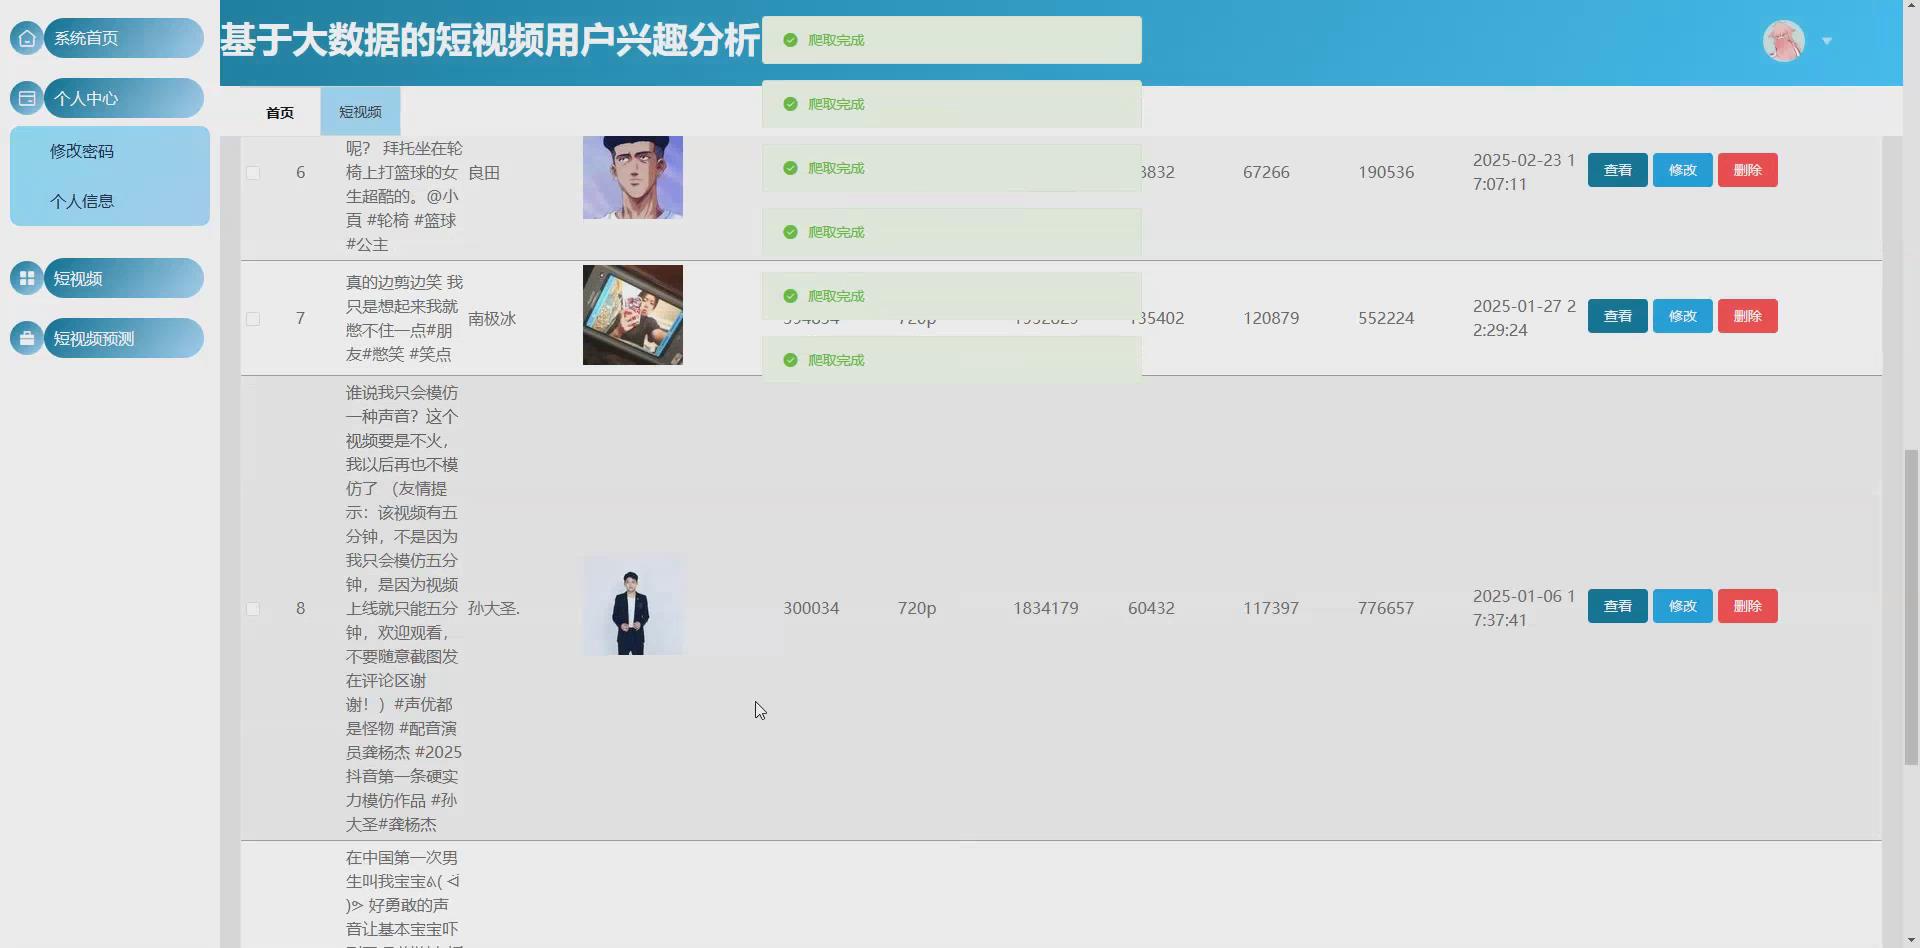Click the value 552224 in row 7
Image resolution: width=1920 pixels, height=948 pixels.
(1386, 318)
